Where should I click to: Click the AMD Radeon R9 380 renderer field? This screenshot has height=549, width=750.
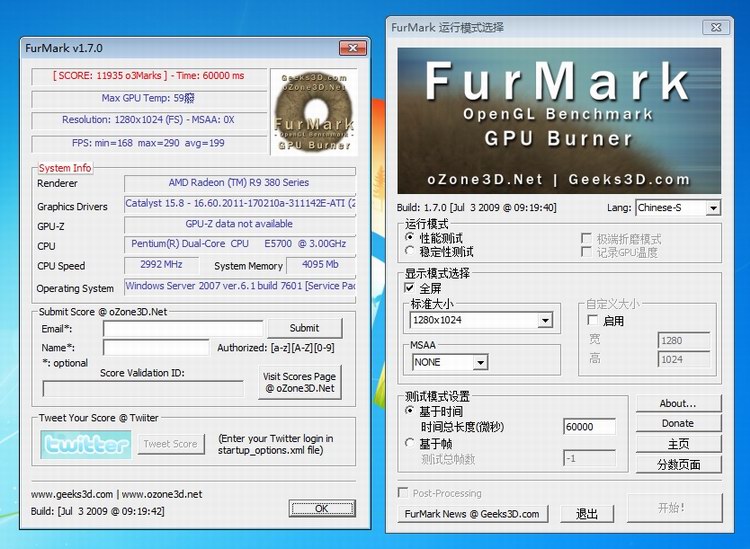tap(239, 183)
